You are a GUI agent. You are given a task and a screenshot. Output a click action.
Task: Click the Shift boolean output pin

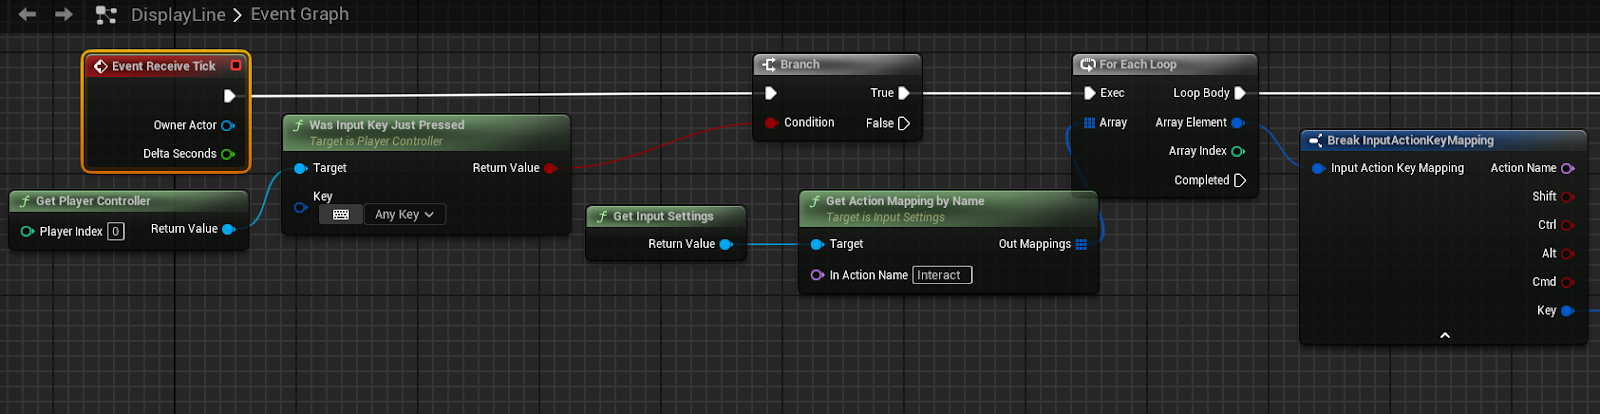click(x=1567, y=197)
